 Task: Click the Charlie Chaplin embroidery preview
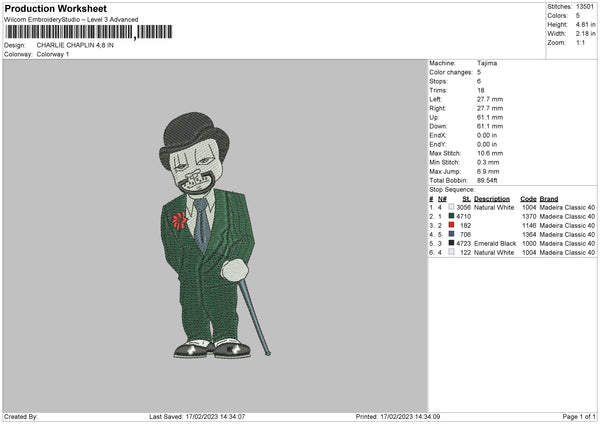[214, 235]
